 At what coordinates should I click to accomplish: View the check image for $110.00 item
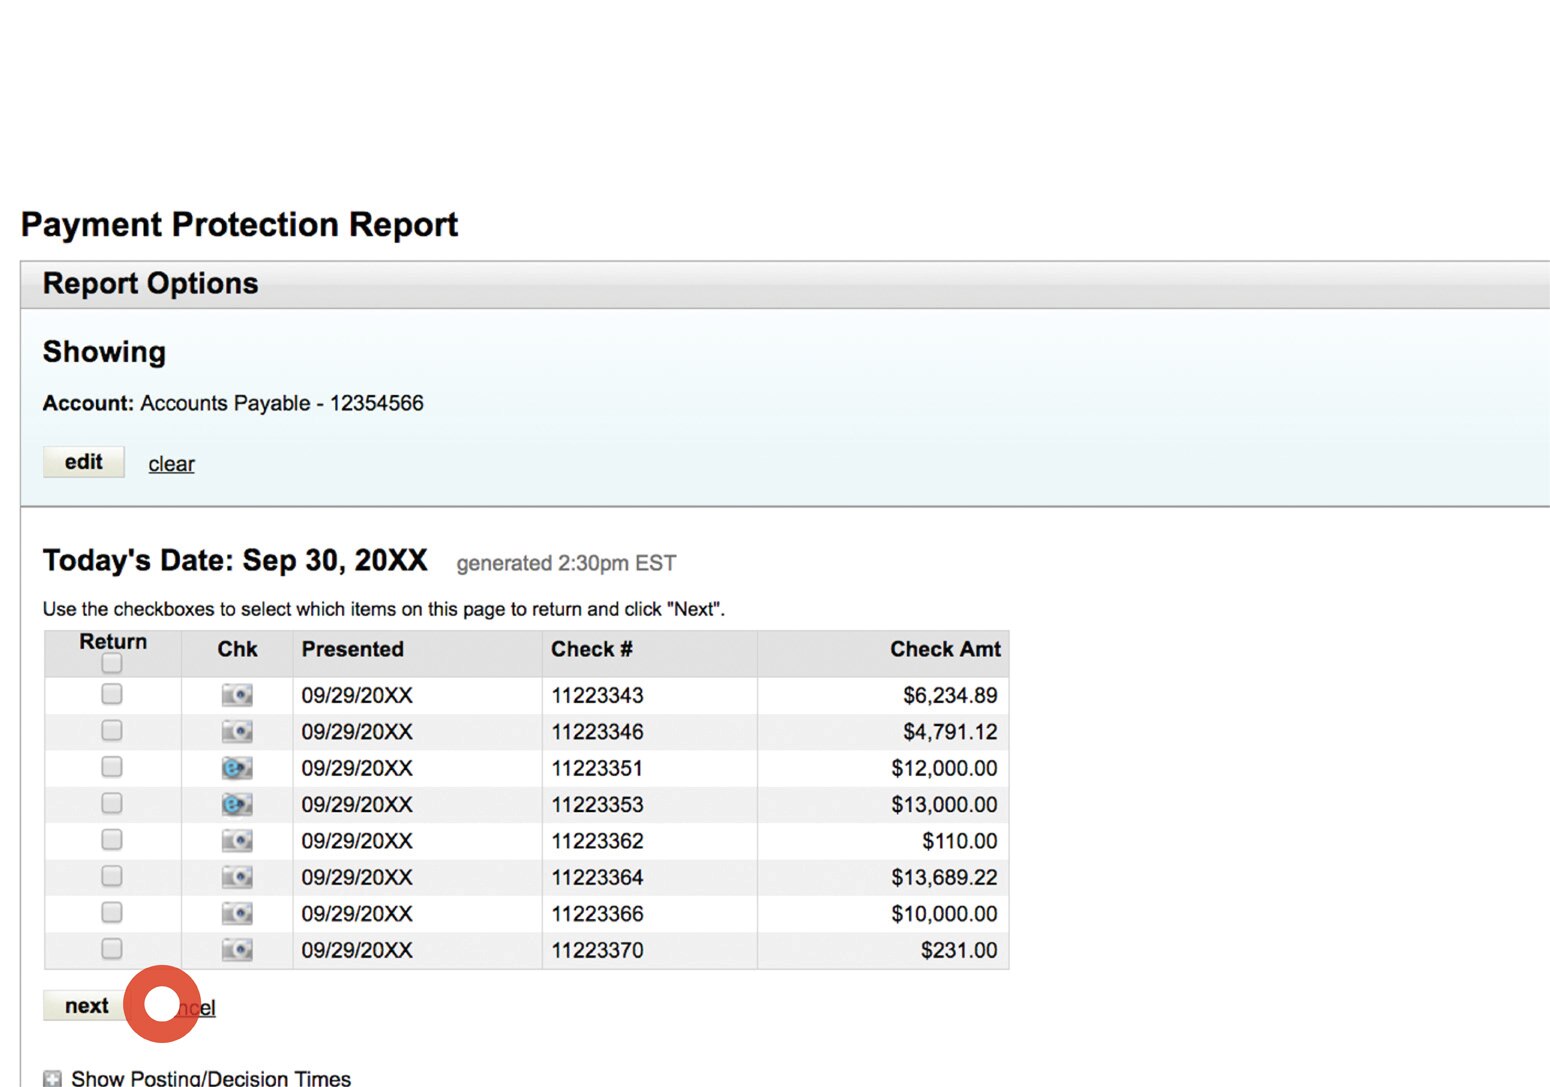tap(236, 840)
